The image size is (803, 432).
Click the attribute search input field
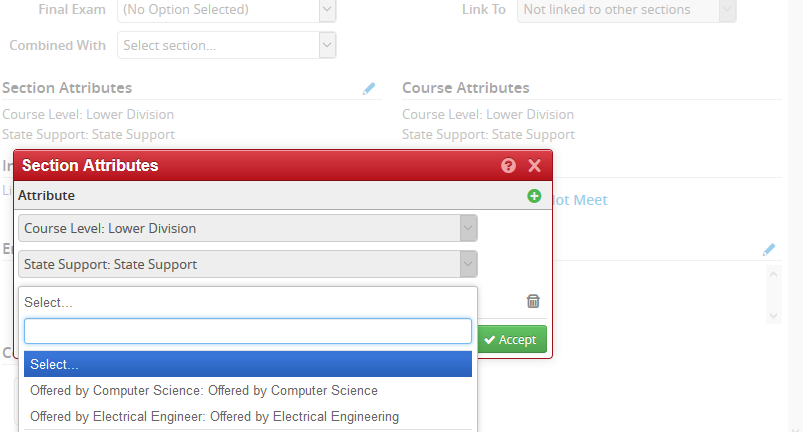click(248, 331)
